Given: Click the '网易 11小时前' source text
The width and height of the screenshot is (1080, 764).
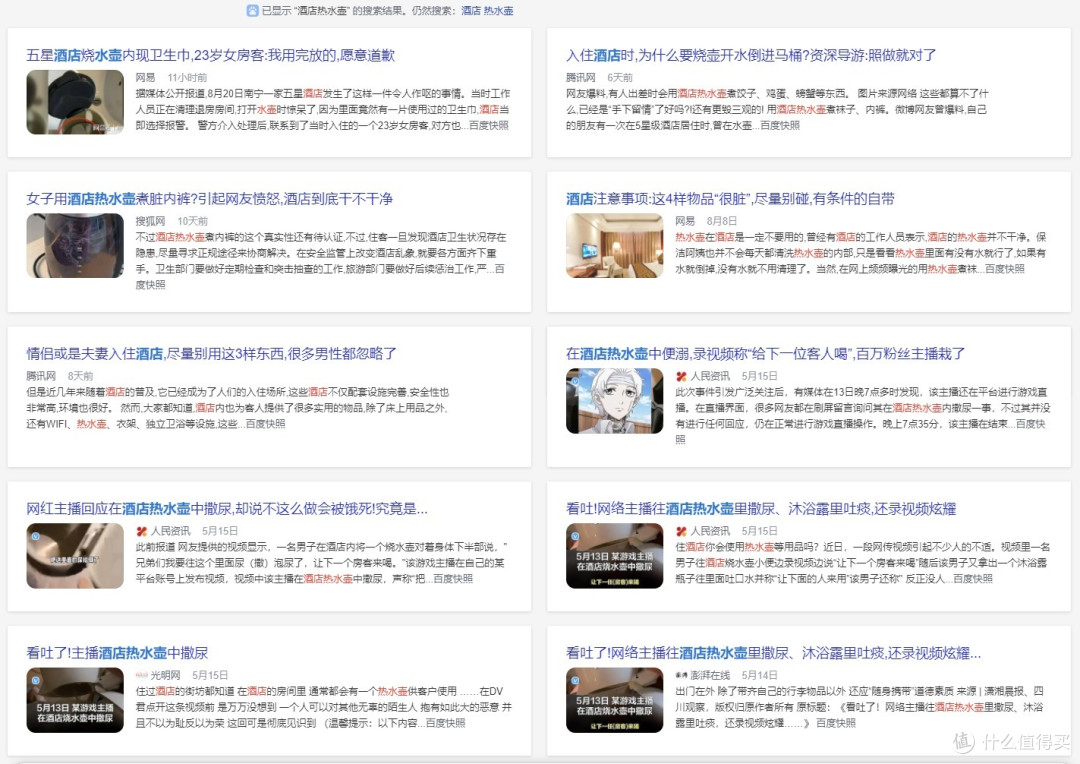Looking at the screenshot, I should pyautogui.click(x=171, y=77).
